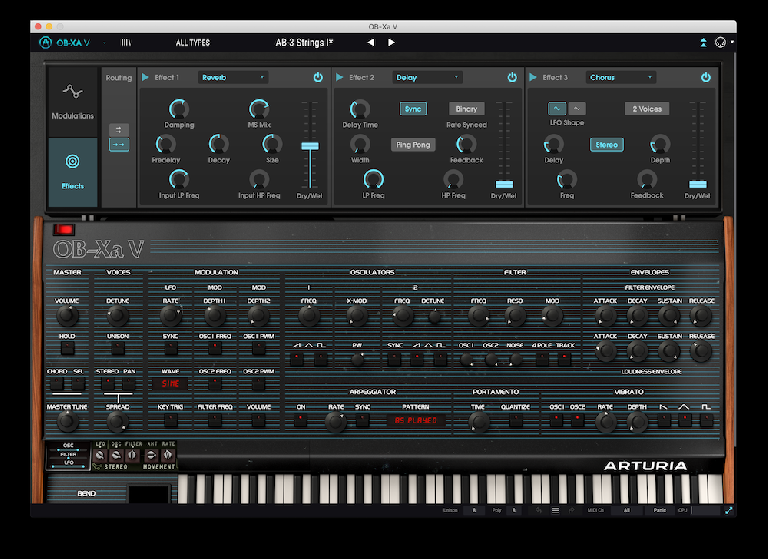
Task: Open the Arturia OB-Xa V main menu
Action: tap(65, 43)
